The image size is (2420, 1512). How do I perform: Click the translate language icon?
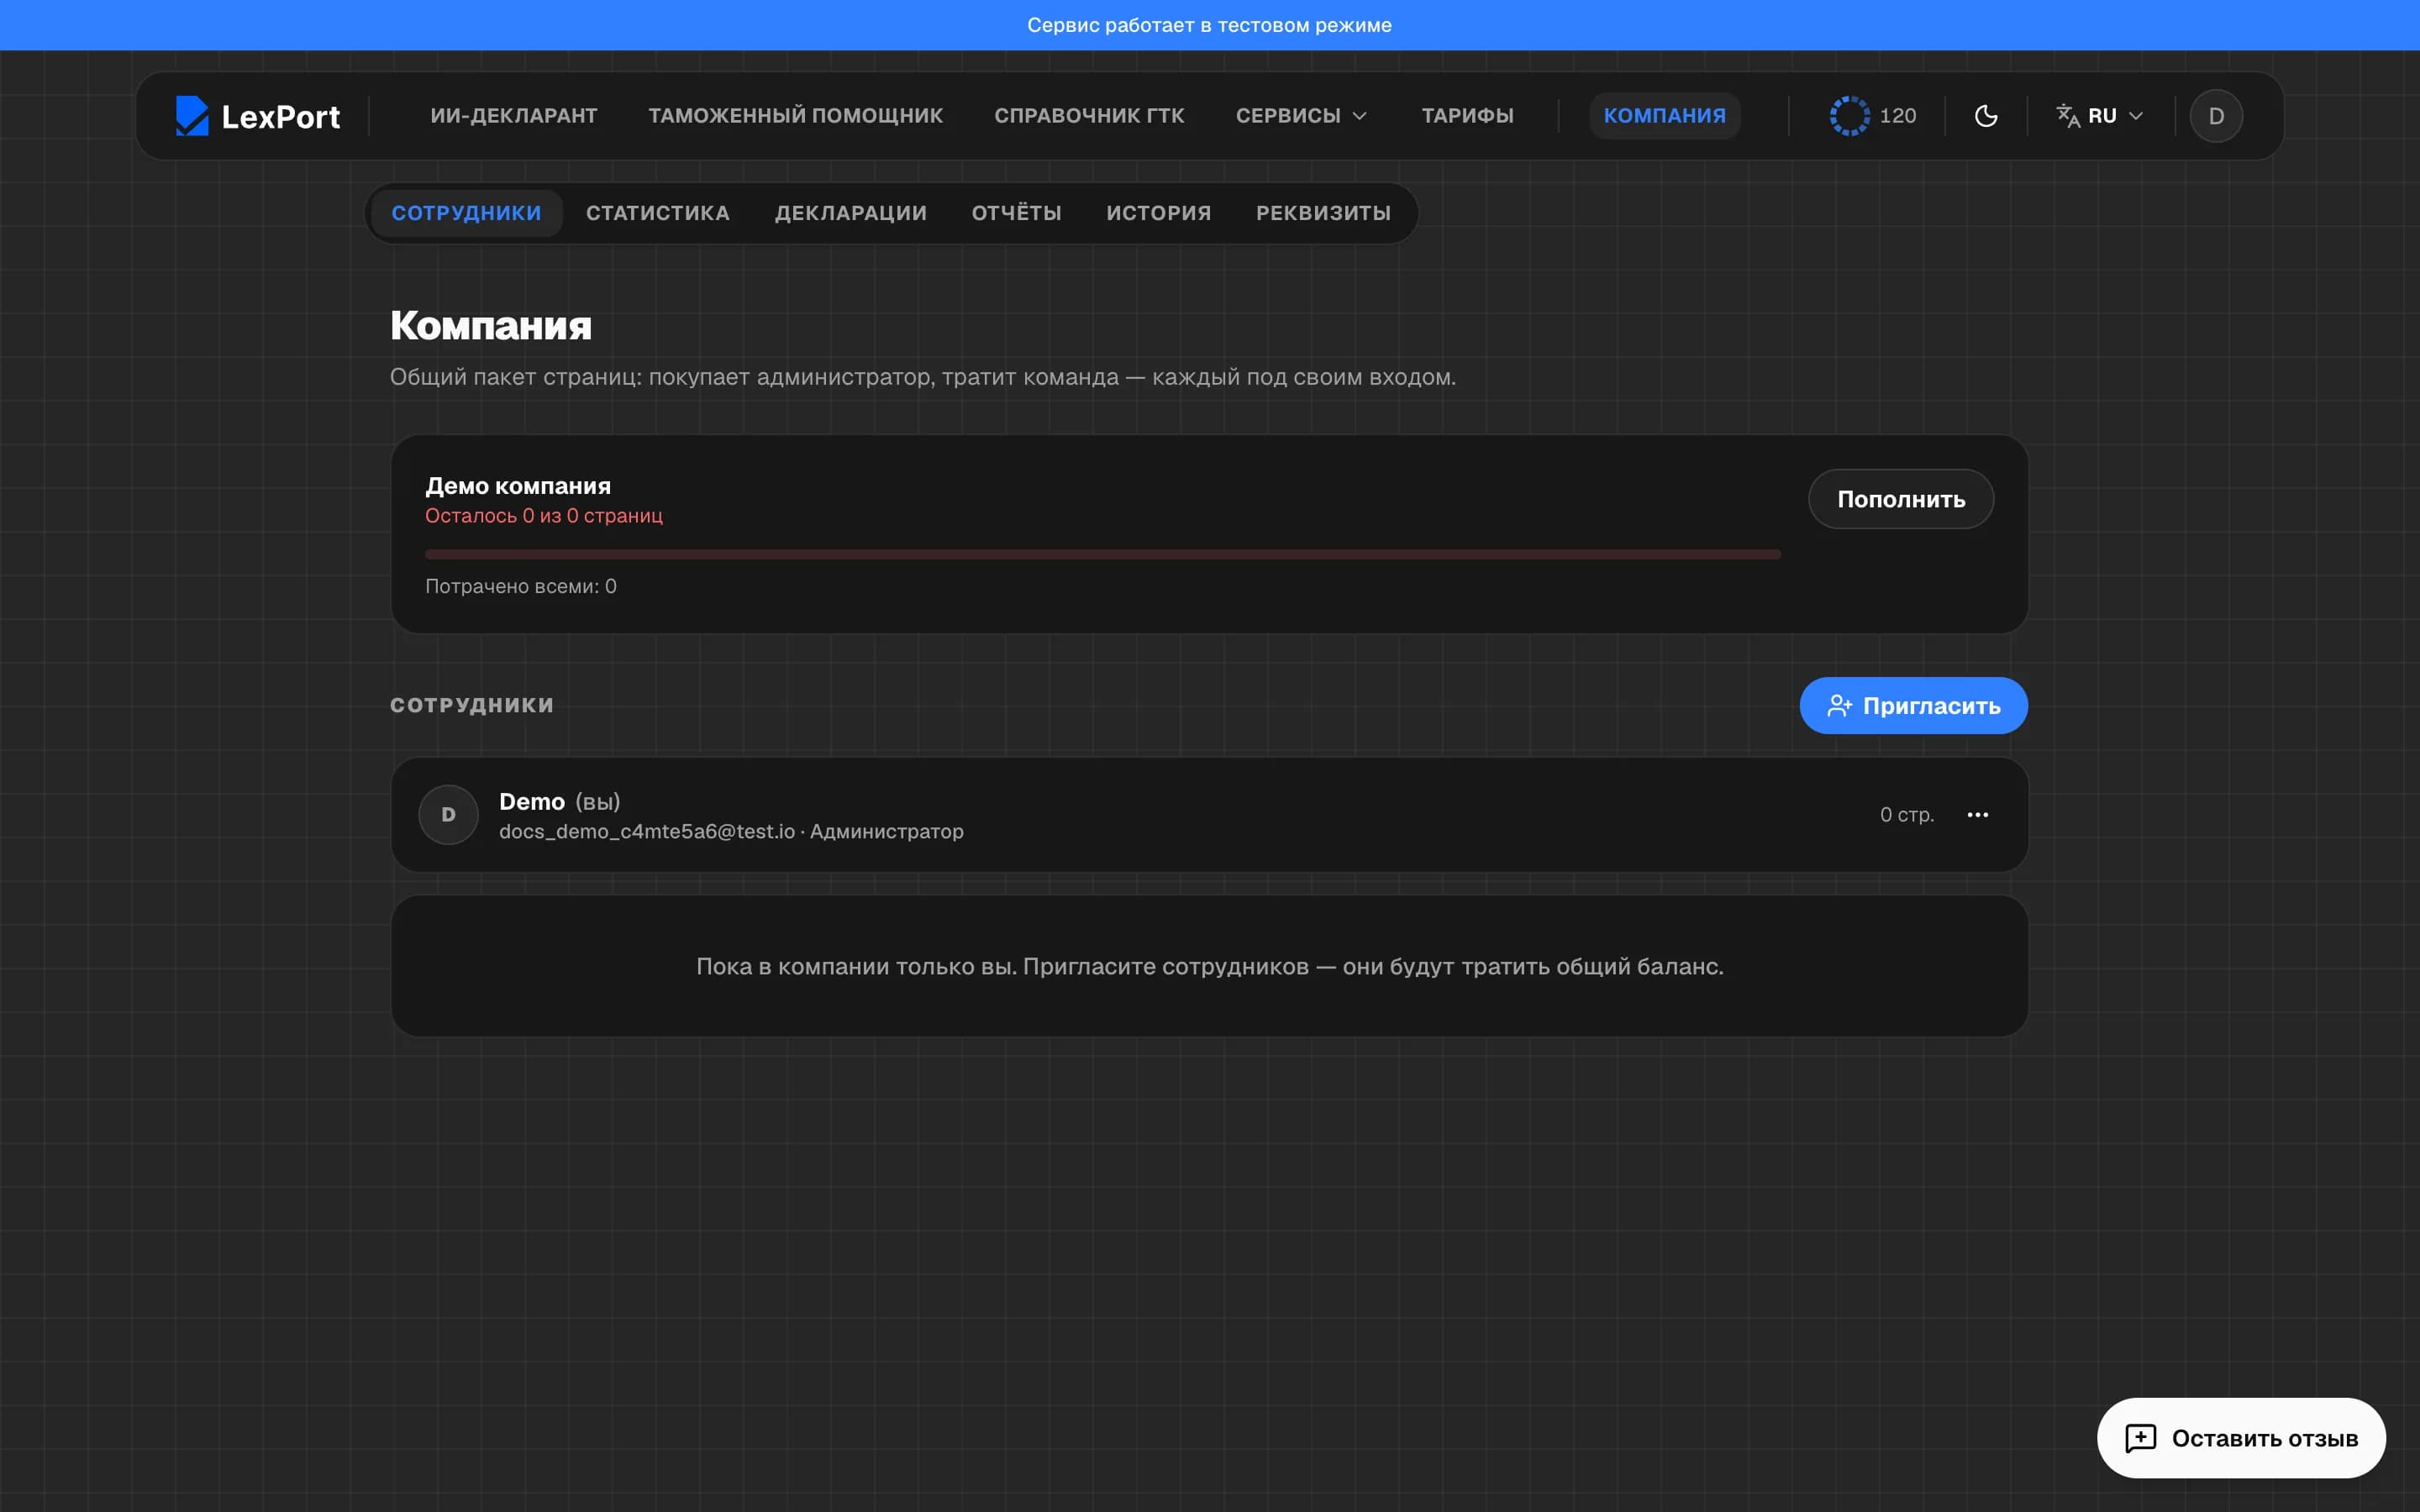coord(2068,116)
